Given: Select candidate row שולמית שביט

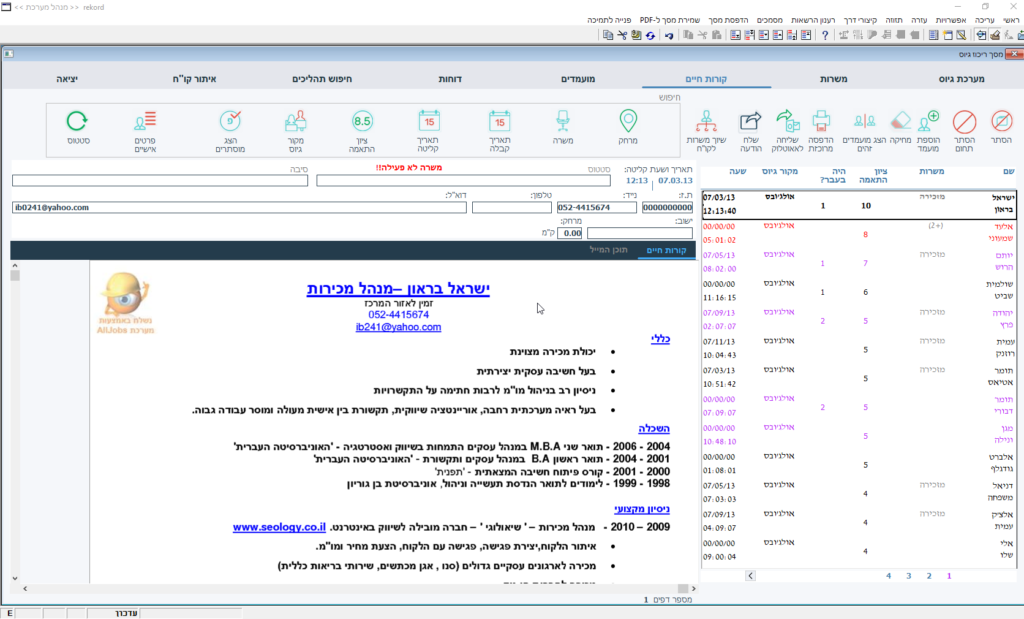Looking at the screenshot, I should pos(859,291).
